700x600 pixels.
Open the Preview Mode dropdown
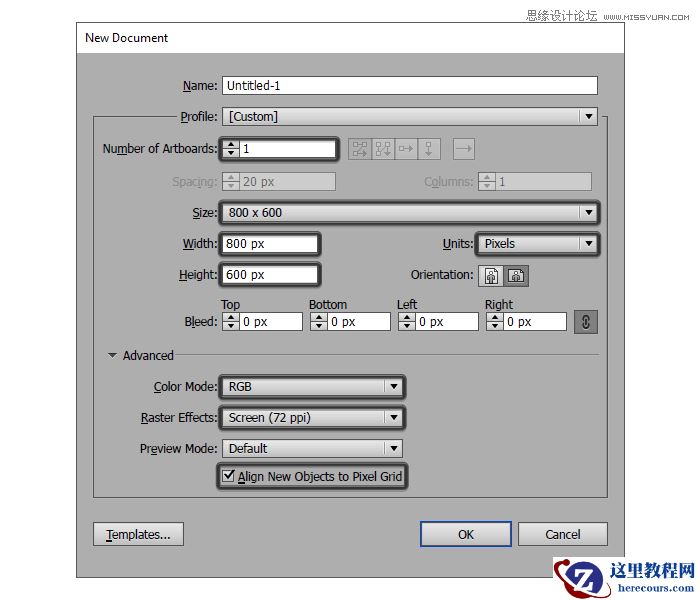coord(312,449)
